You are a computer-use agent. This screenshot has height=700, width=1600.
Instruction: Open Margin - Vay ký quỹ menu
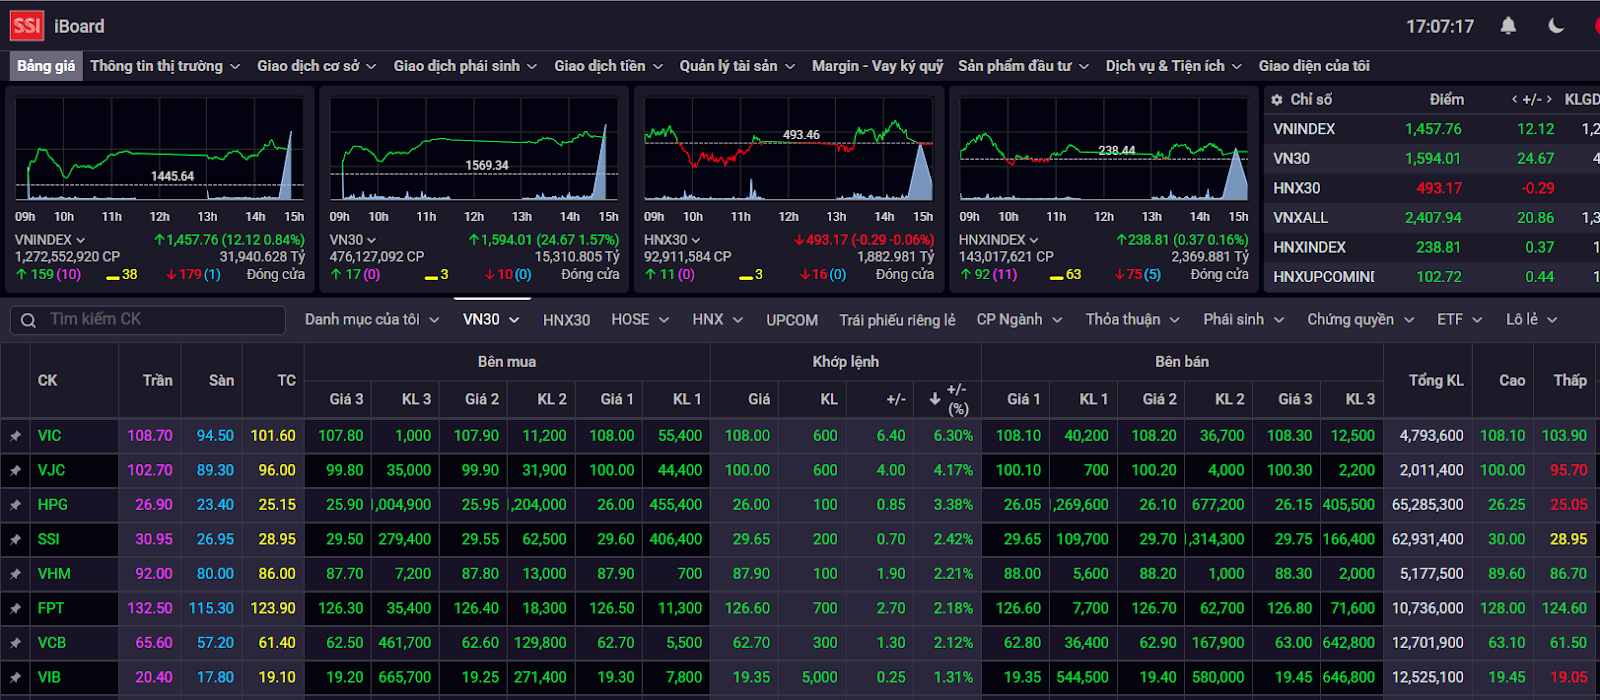tap(877, 66)
